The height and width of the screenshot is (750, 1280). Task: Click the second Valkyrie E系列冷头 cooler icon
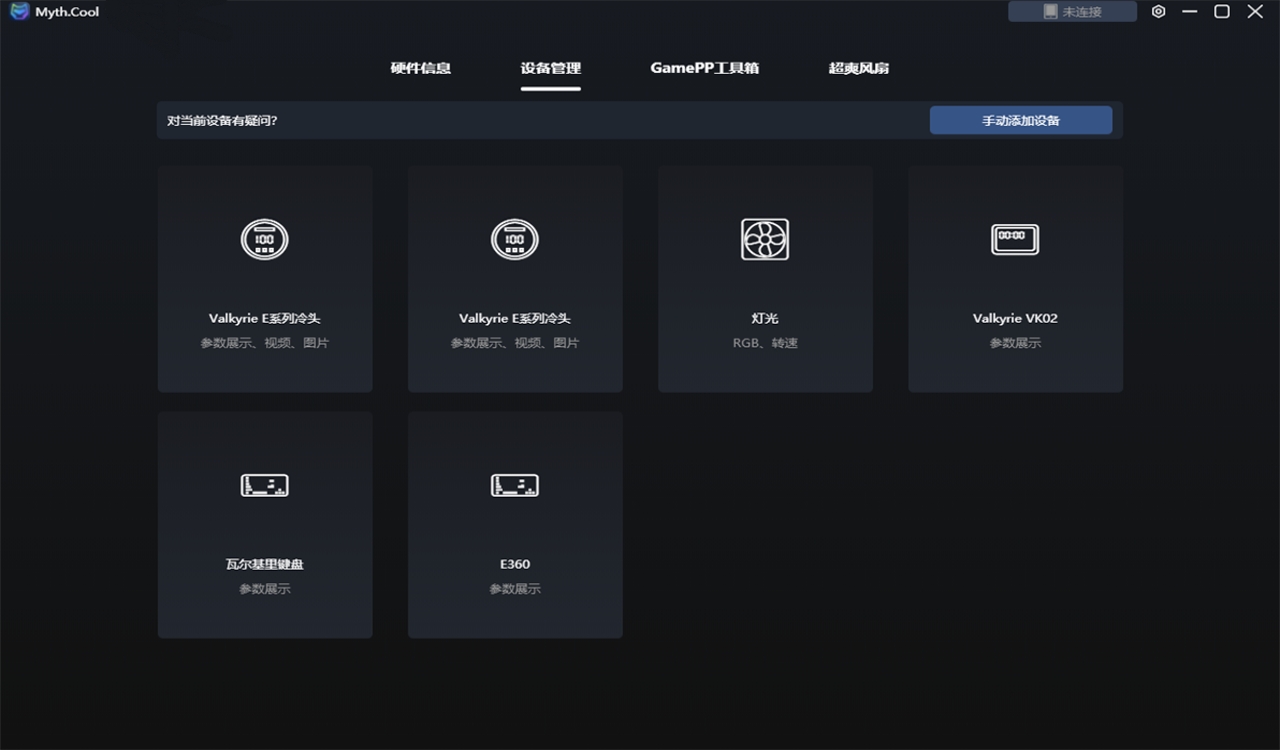pyautogui.click(x=515, y=240)
